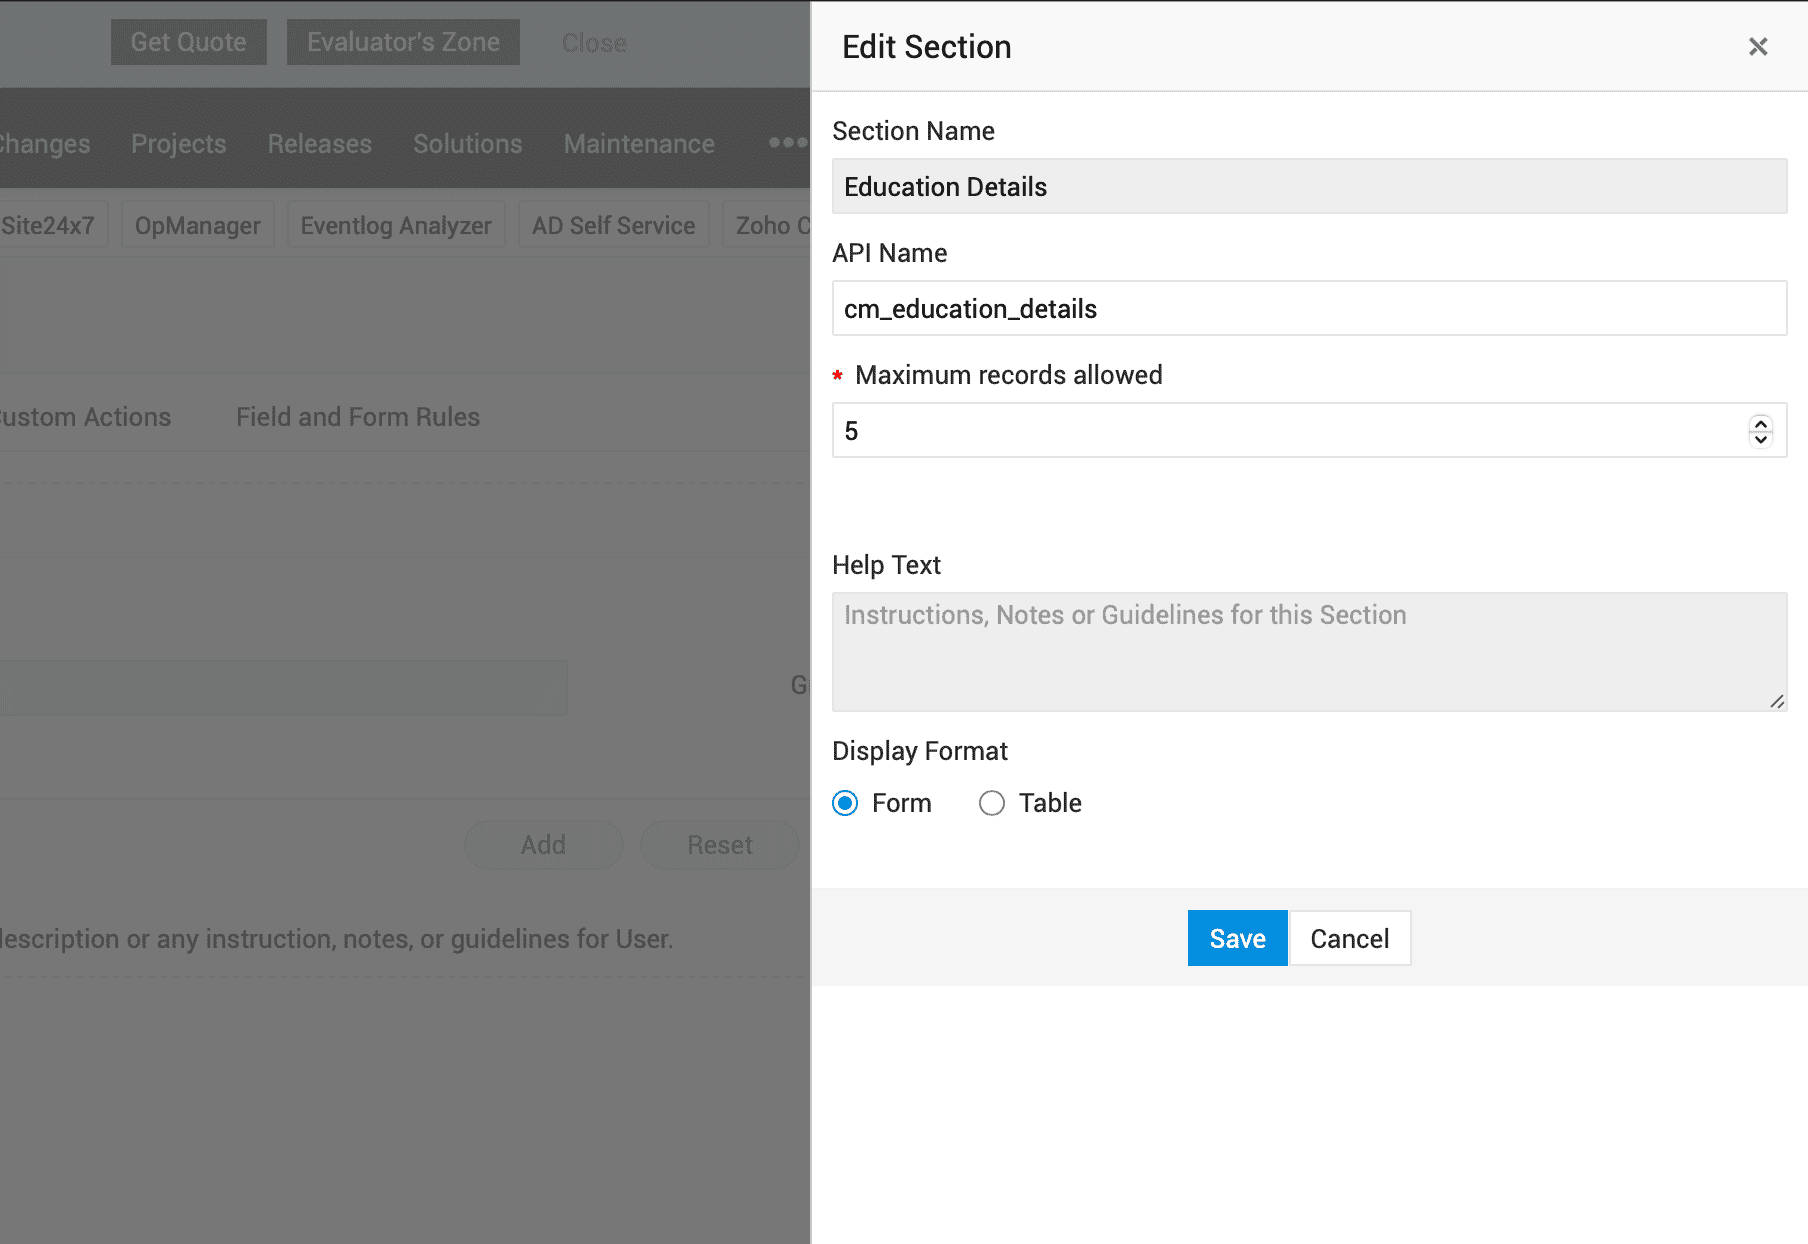This screenshot has height=1244, width=1808.
Task: Open Evaluator's Zone
Action: tap(403, 42)
